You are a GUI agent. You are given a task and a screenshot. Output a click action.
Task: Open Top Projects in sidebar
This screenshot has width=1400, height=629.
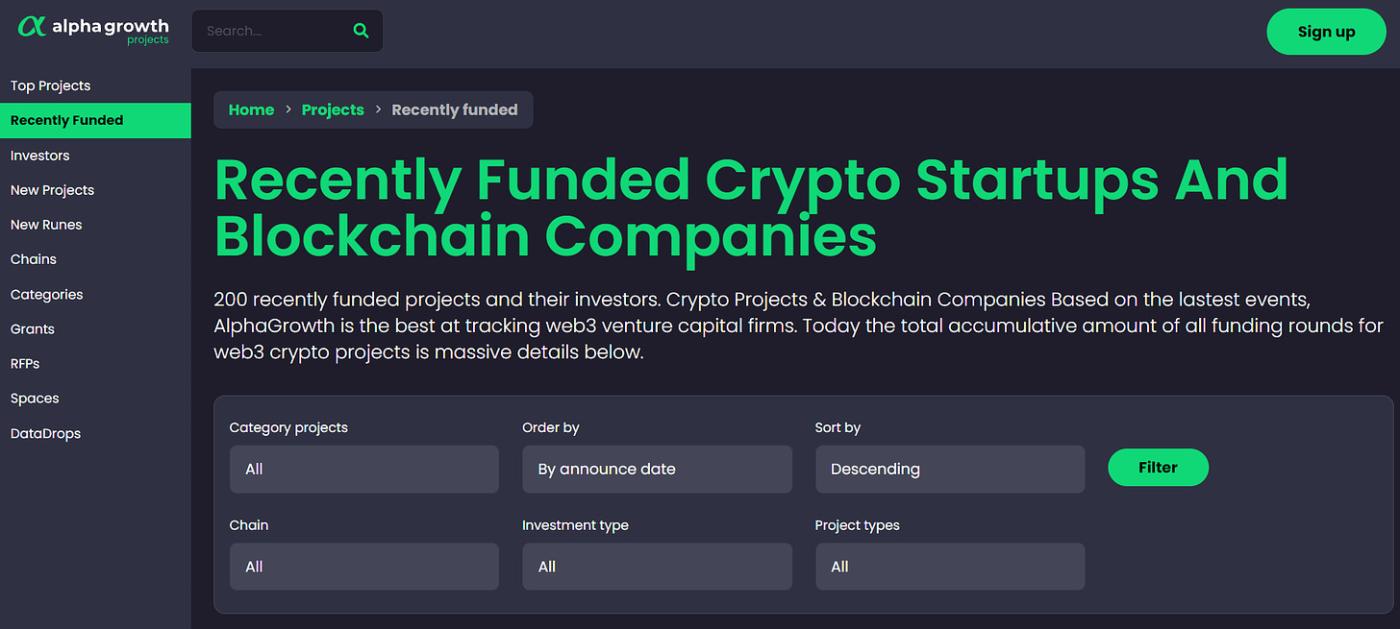click(50, 86)
